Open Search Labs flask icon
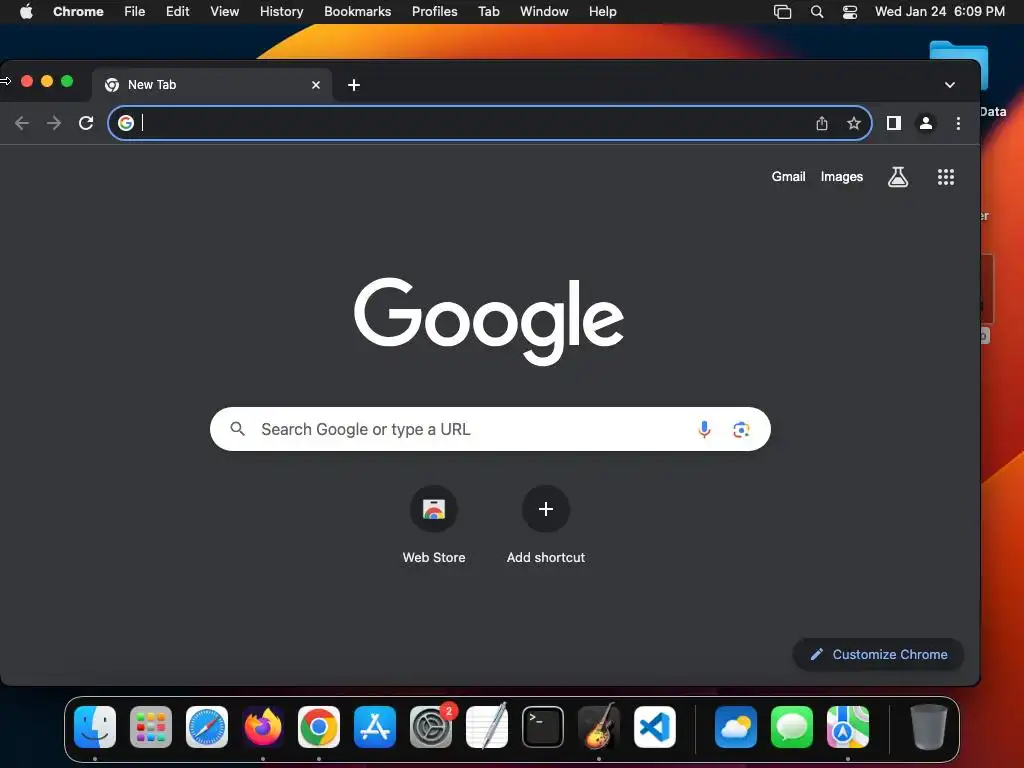This screenshot has width=1024, height=768. 897,176
